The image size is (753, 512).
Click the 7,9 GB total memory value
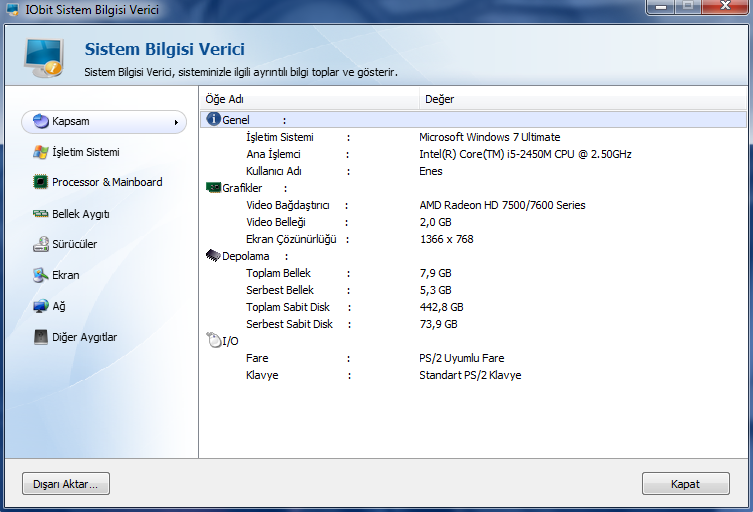(x=436, y=273)
